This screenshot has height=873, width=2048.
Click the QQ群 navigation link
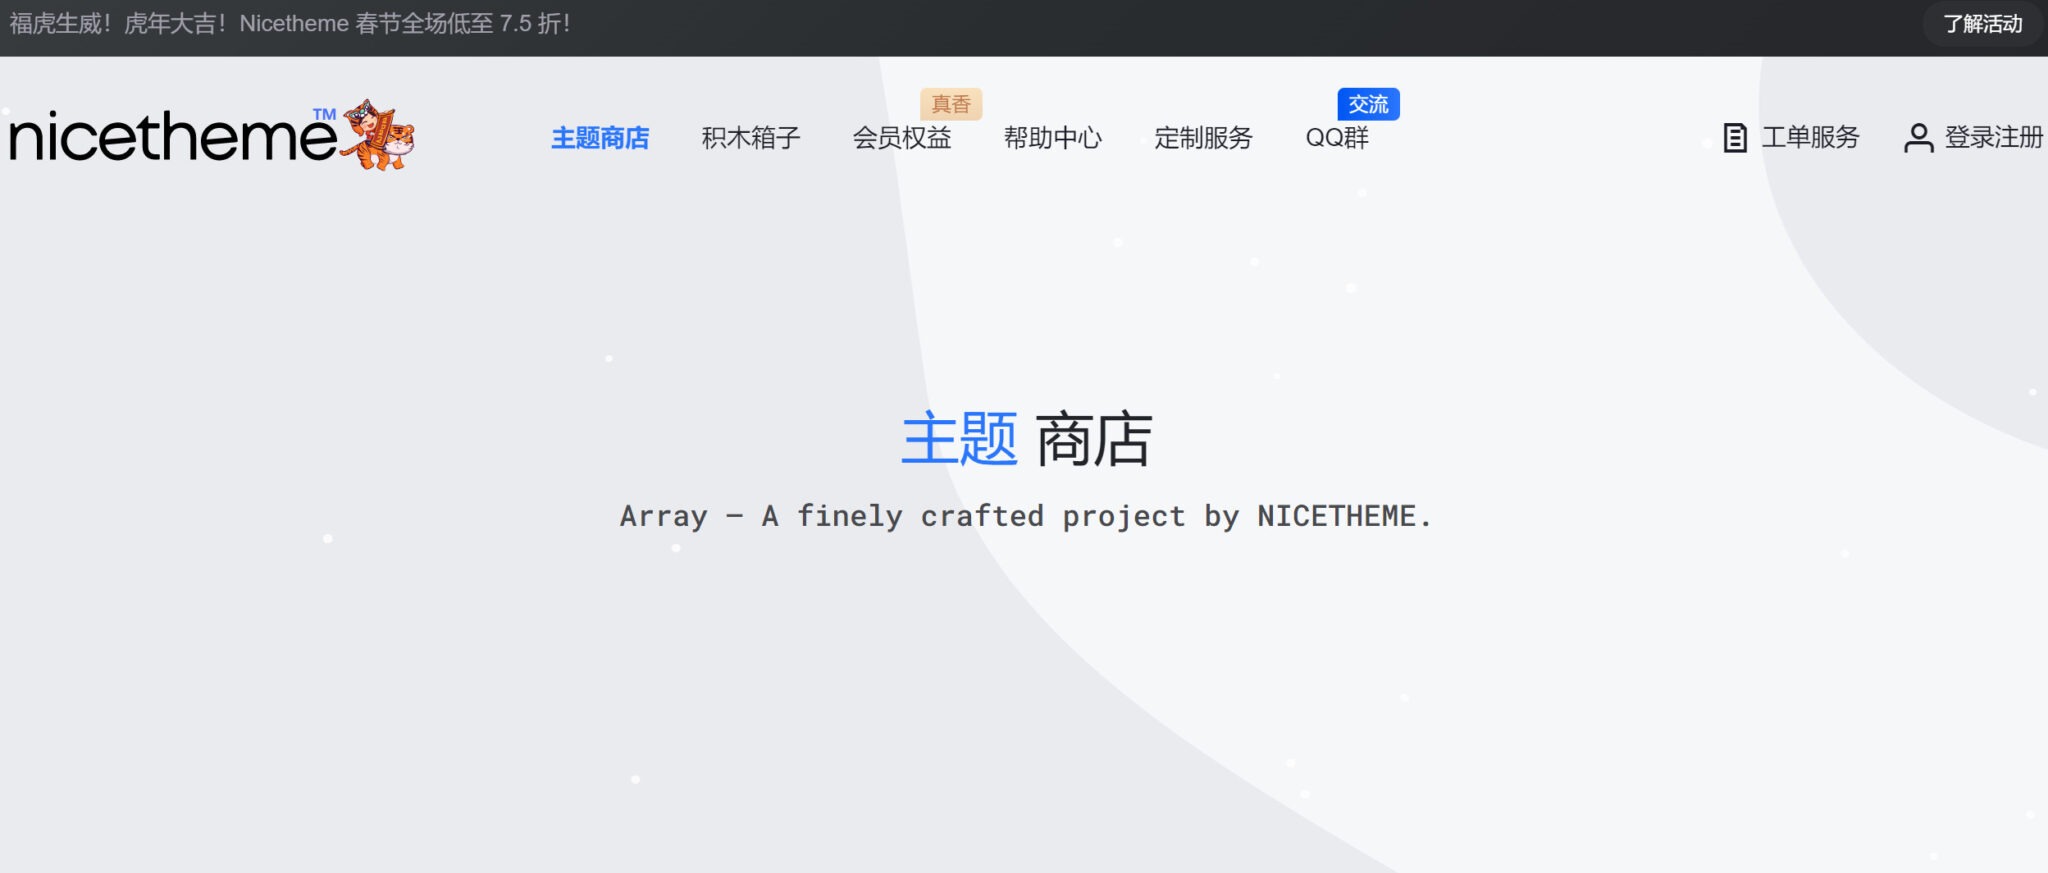tap(1337, 138)
